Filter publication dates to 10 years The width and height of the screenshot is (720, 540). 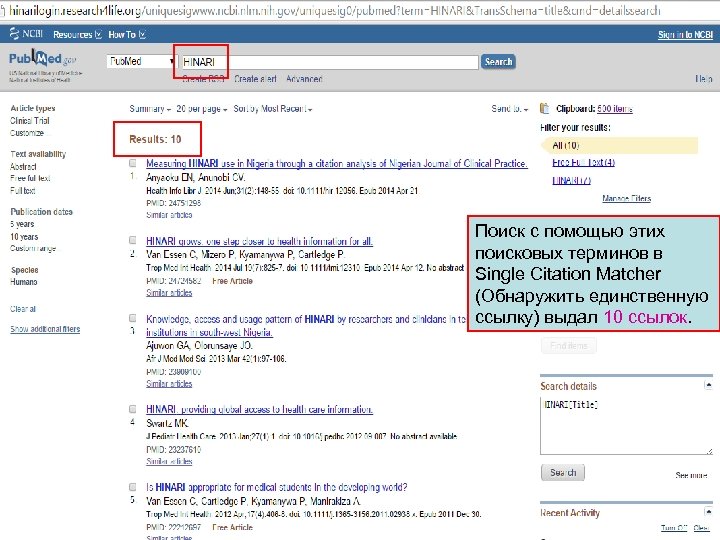coord(24,236)
